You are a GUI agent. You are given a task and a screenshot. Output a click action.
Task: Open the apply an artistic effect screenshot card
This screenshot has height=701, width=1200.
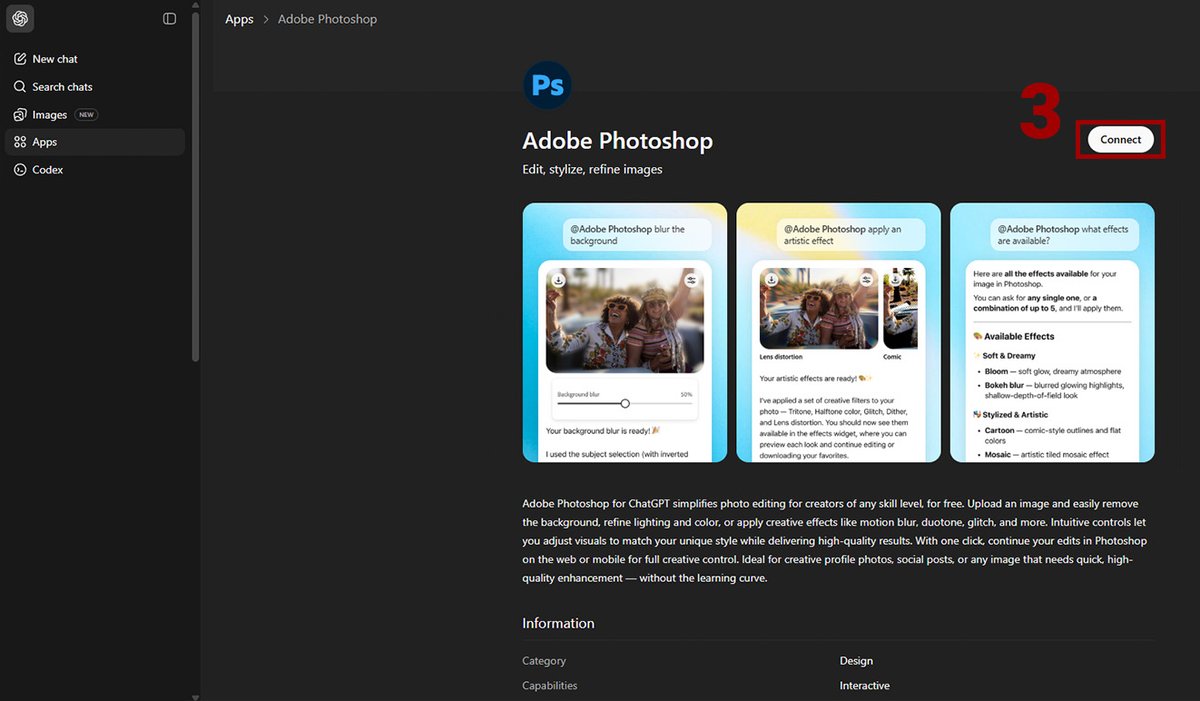tap(839, 332)
